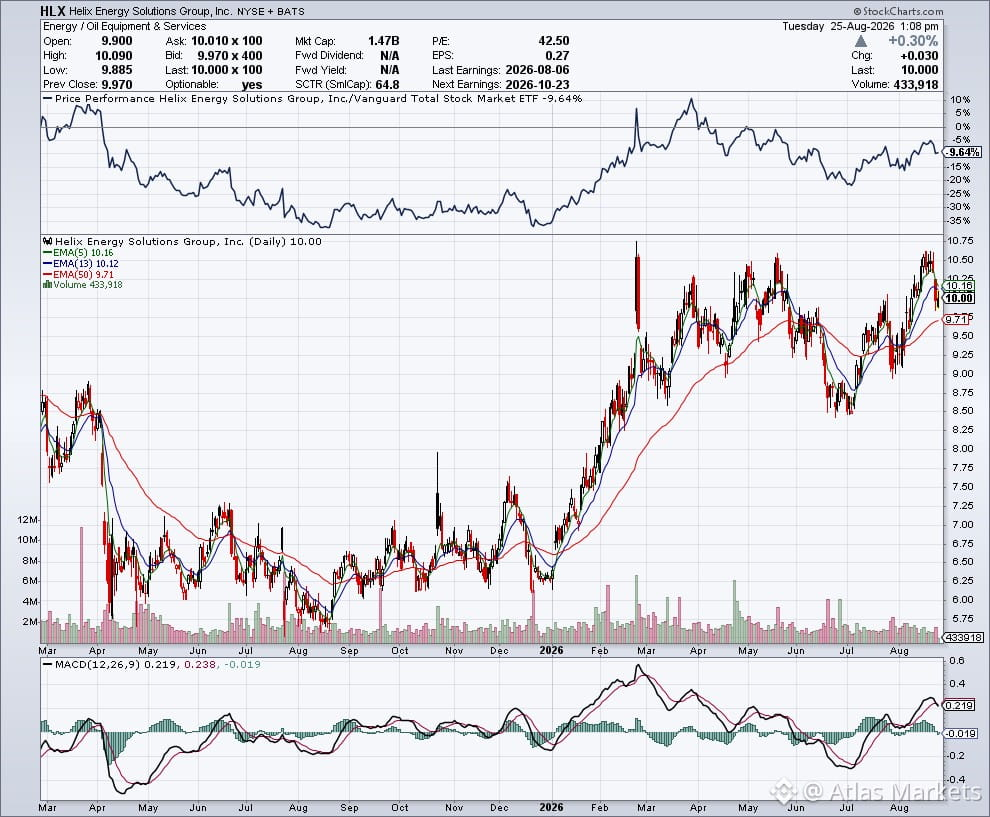The height and width of the screenshot is (817, 990).
Task: Click the candlestick icon beside Helix chart title
Action: point(48,241)
